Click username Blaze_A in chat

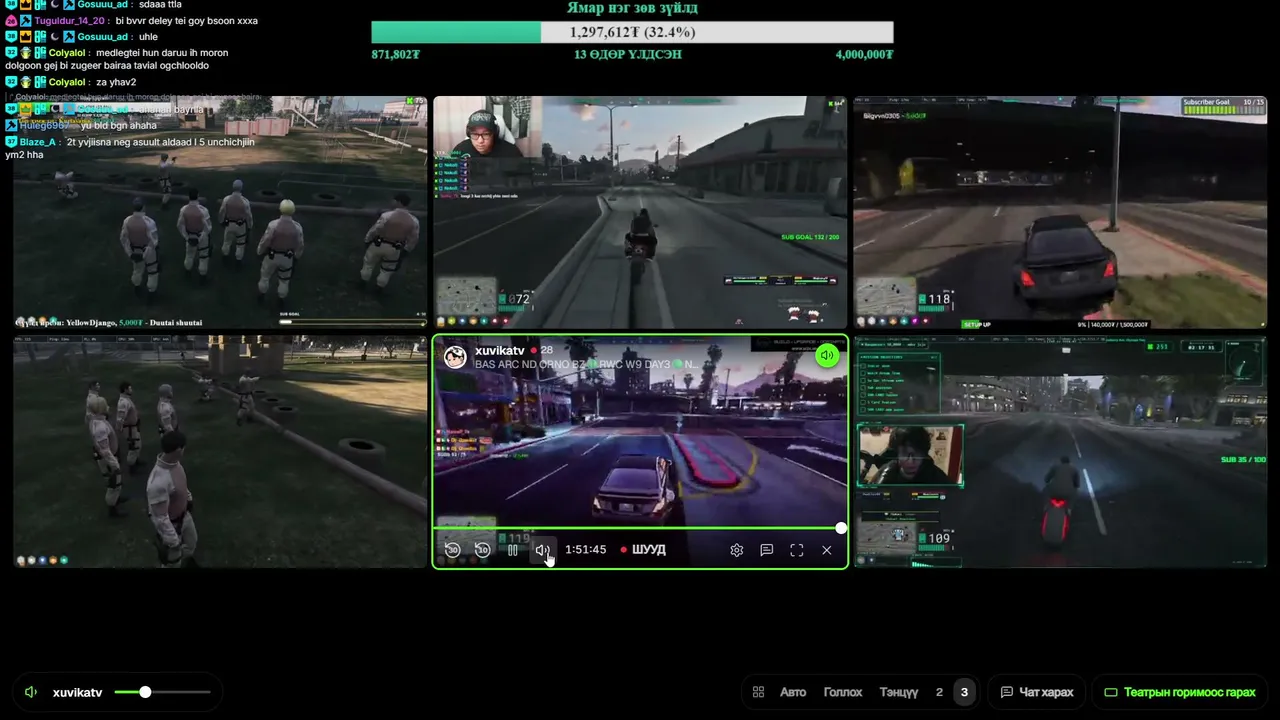[38, 142]
